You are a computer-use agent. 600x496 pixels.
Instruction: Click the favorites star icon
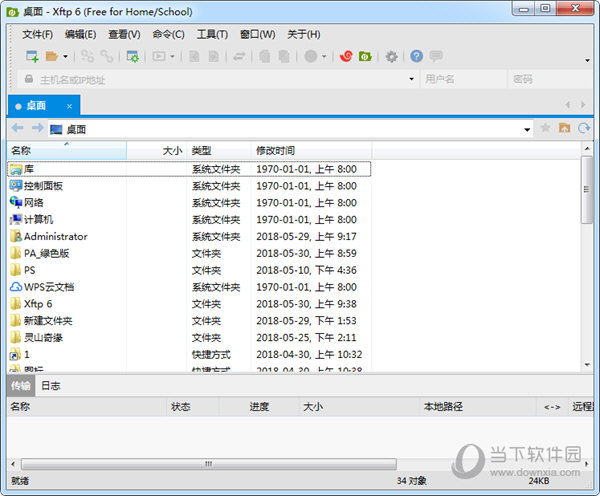click(545, 128)
